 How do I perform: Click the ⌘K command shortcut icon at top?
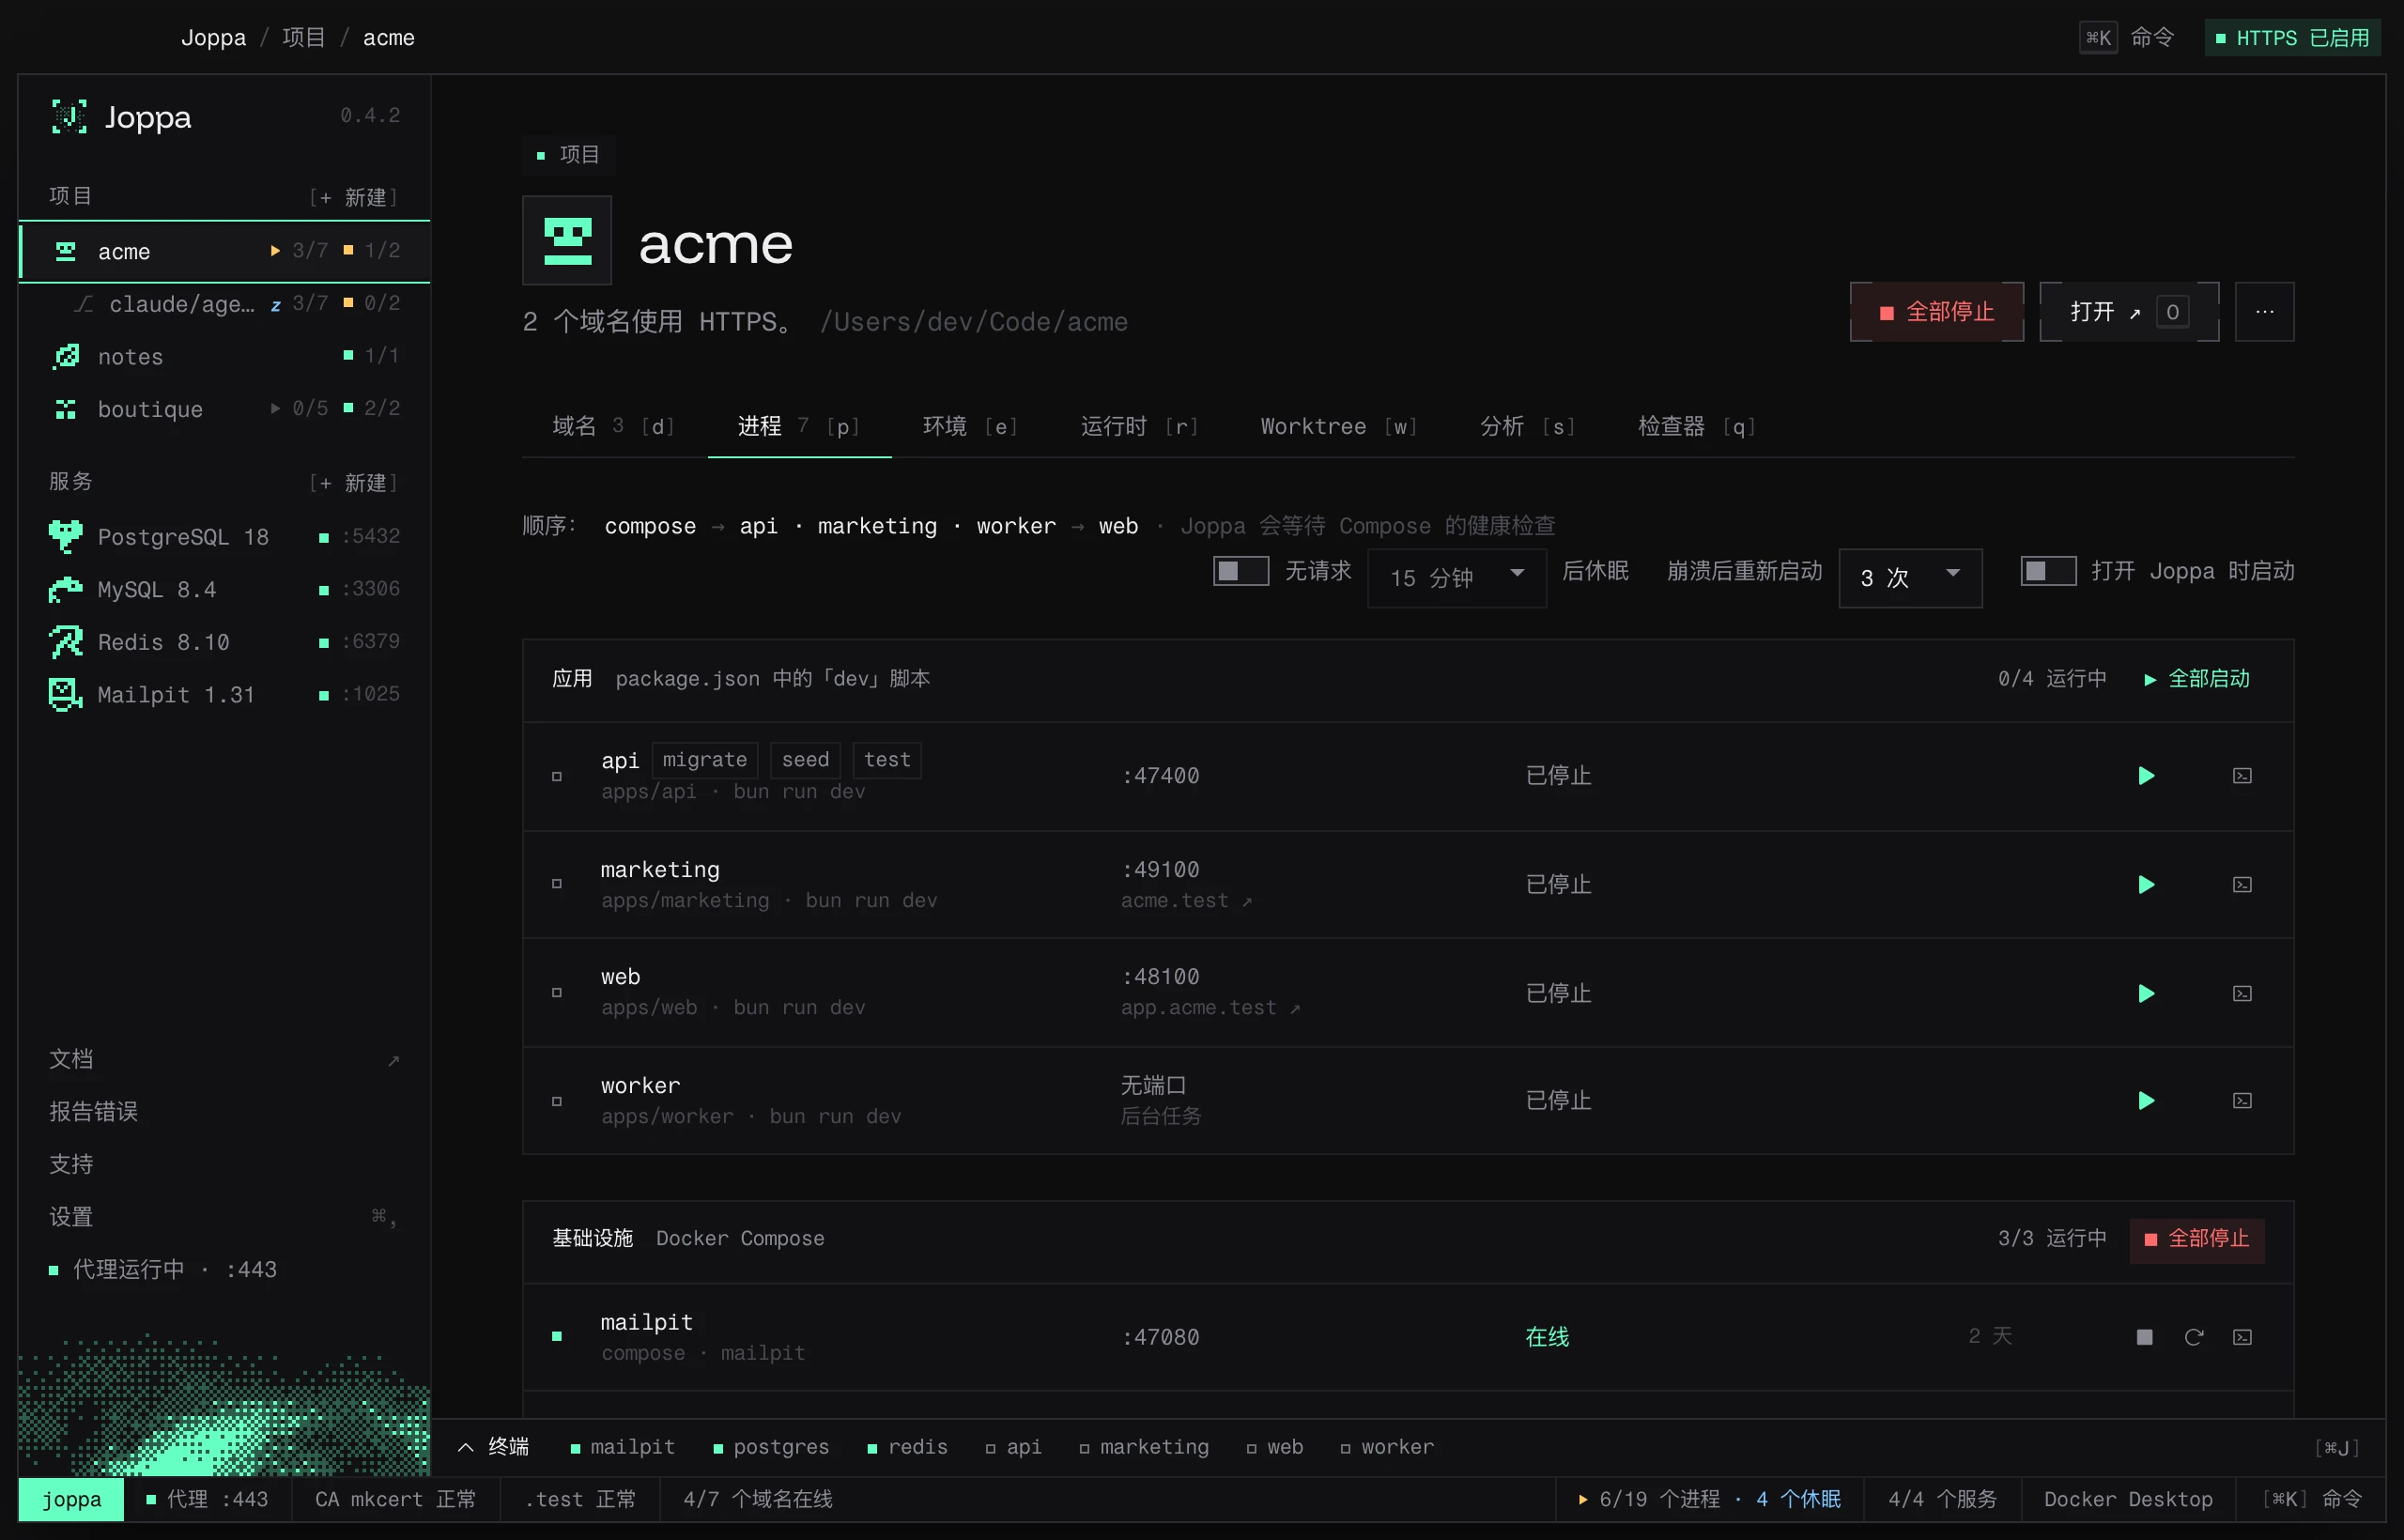(2098, 38)
